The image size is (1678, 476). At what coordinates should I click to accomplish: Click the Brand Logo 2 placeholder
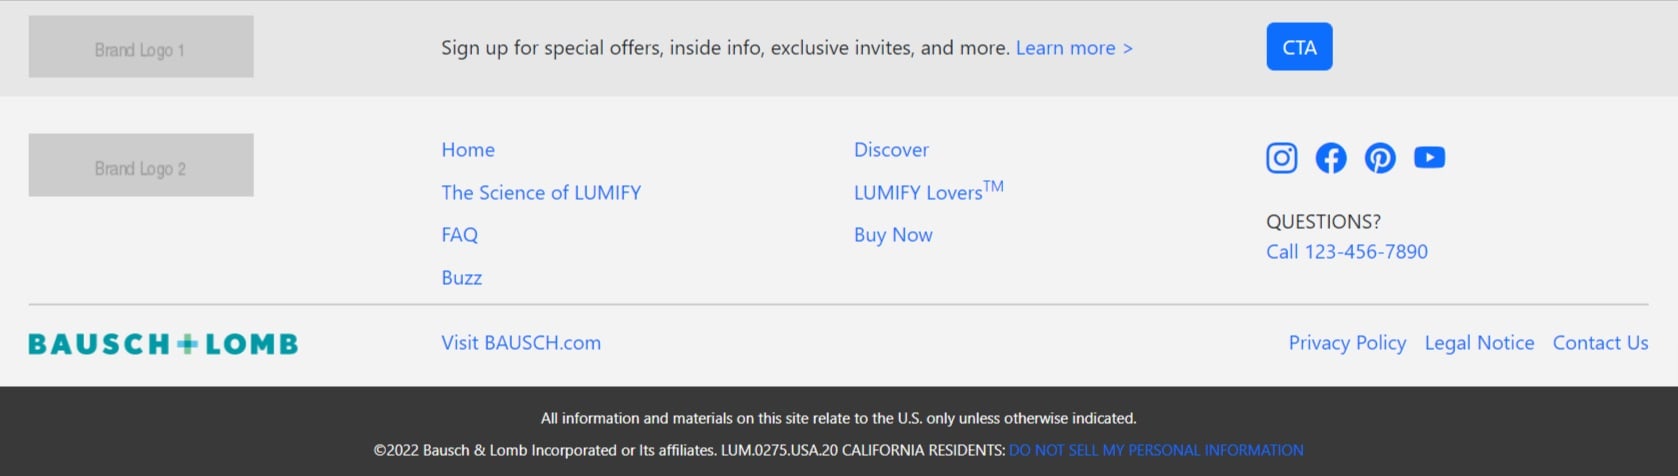[141, 165]
